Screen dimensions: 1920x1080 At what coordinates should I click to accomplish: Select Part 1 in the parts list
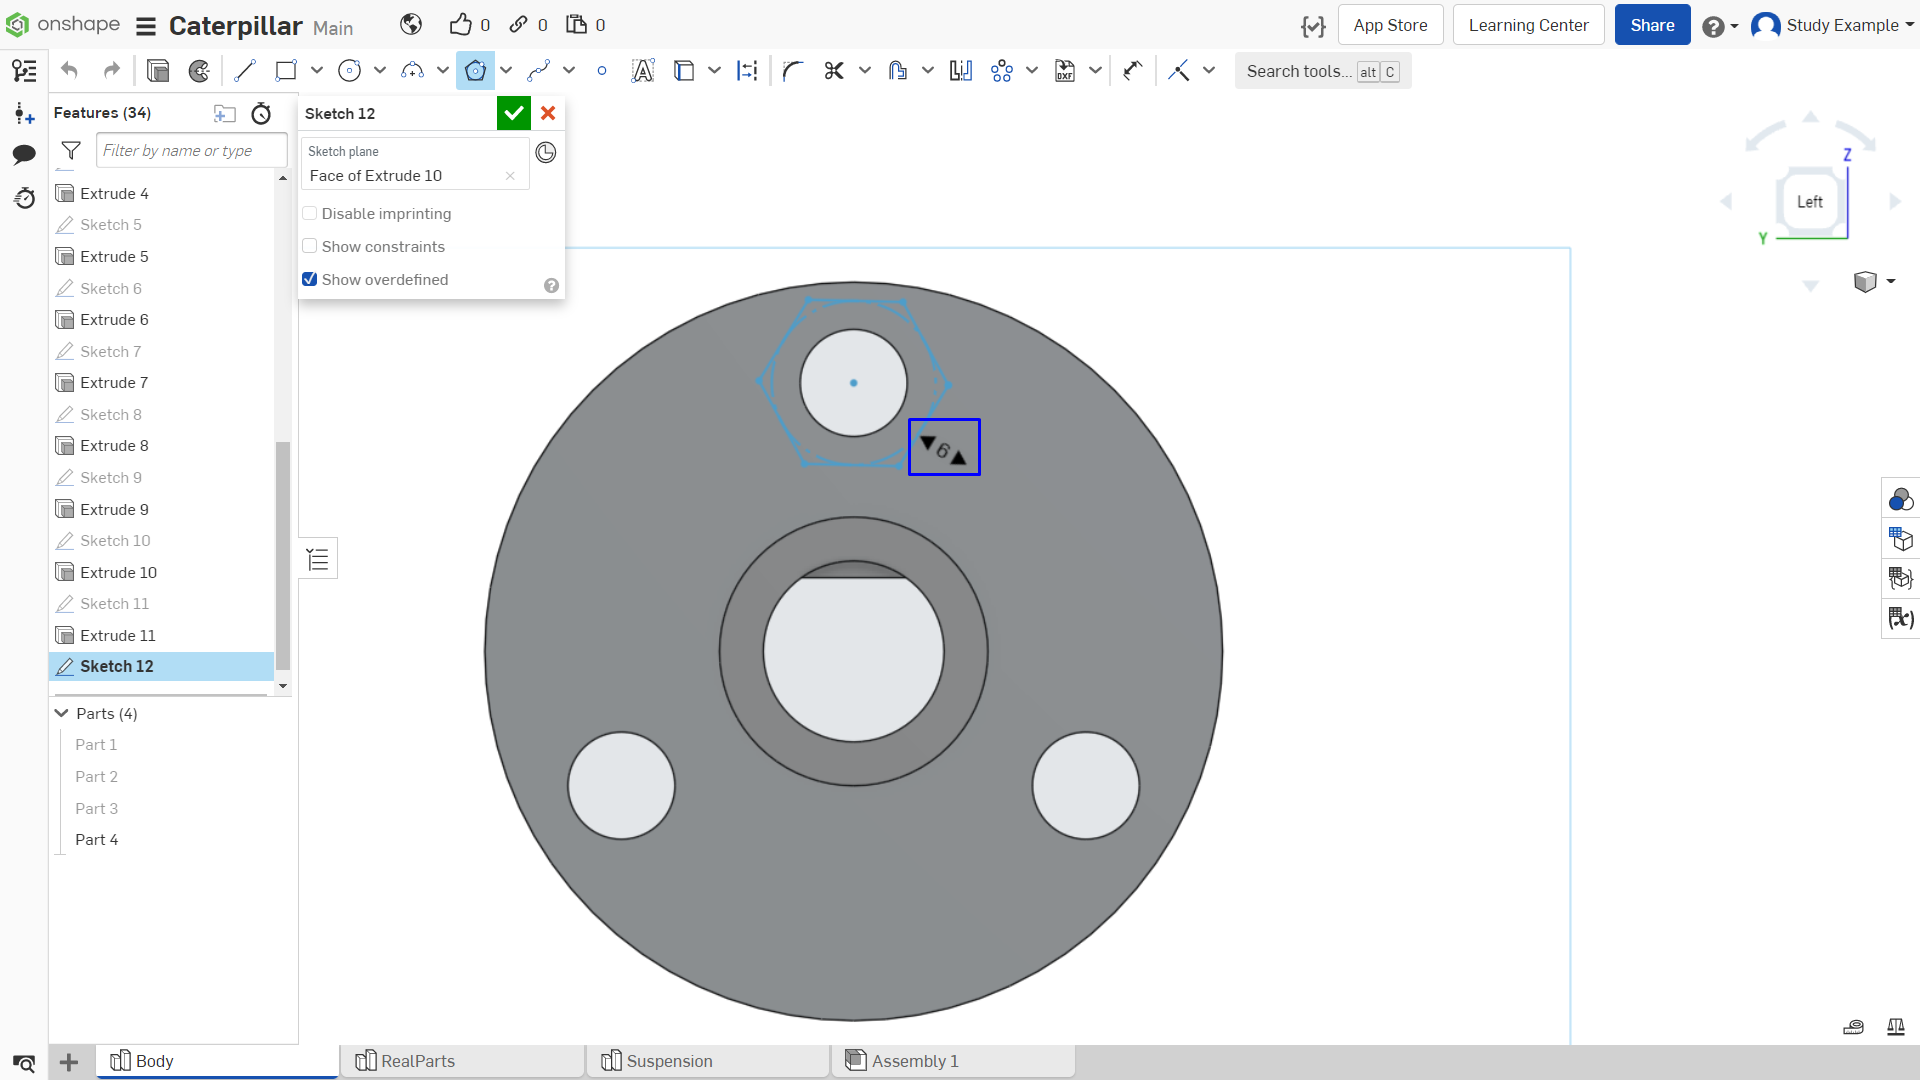tap(96, 745)
